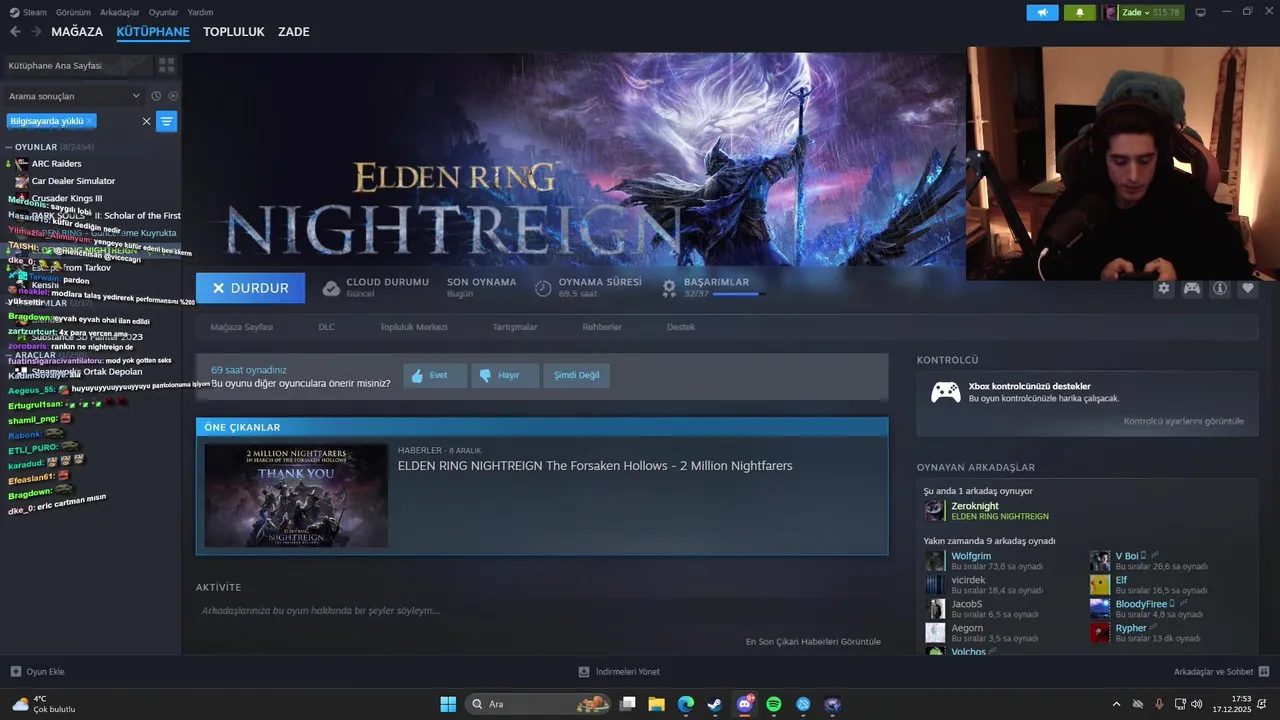Click the Cloud Durumu cloud icon

click(x=331, y=288)
